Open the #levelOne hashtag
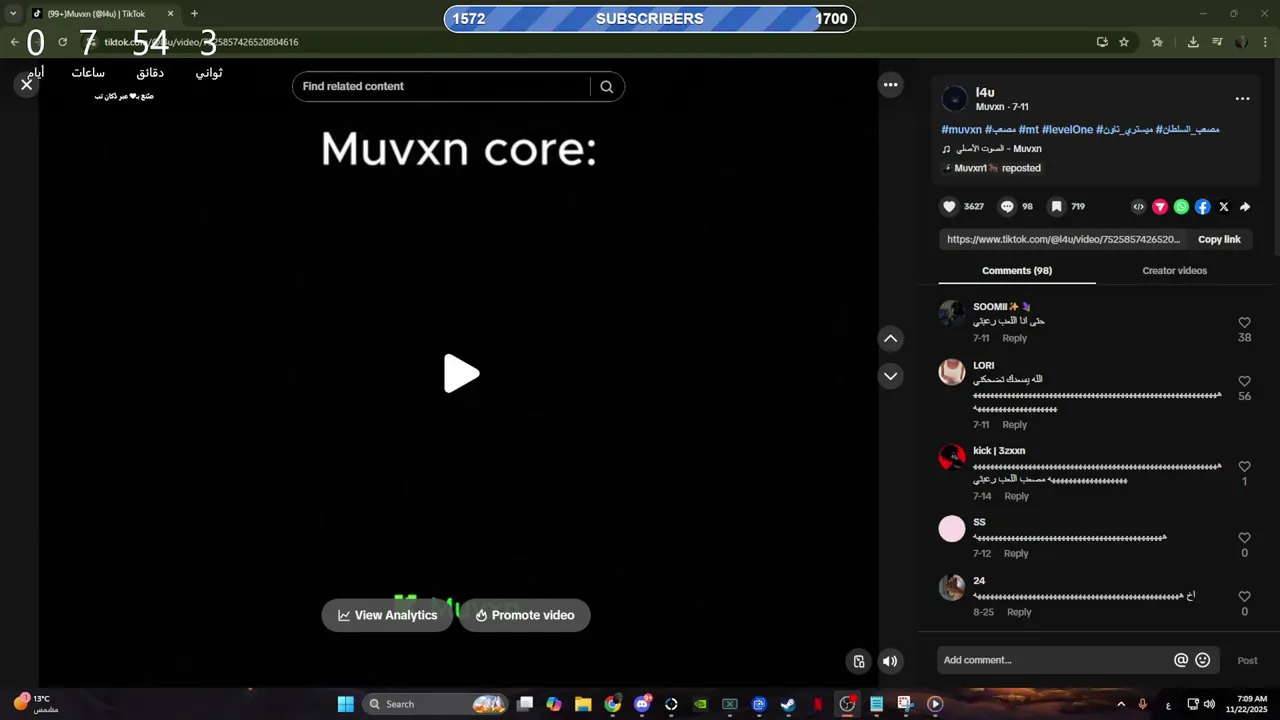 click(x=1067, y=130)
